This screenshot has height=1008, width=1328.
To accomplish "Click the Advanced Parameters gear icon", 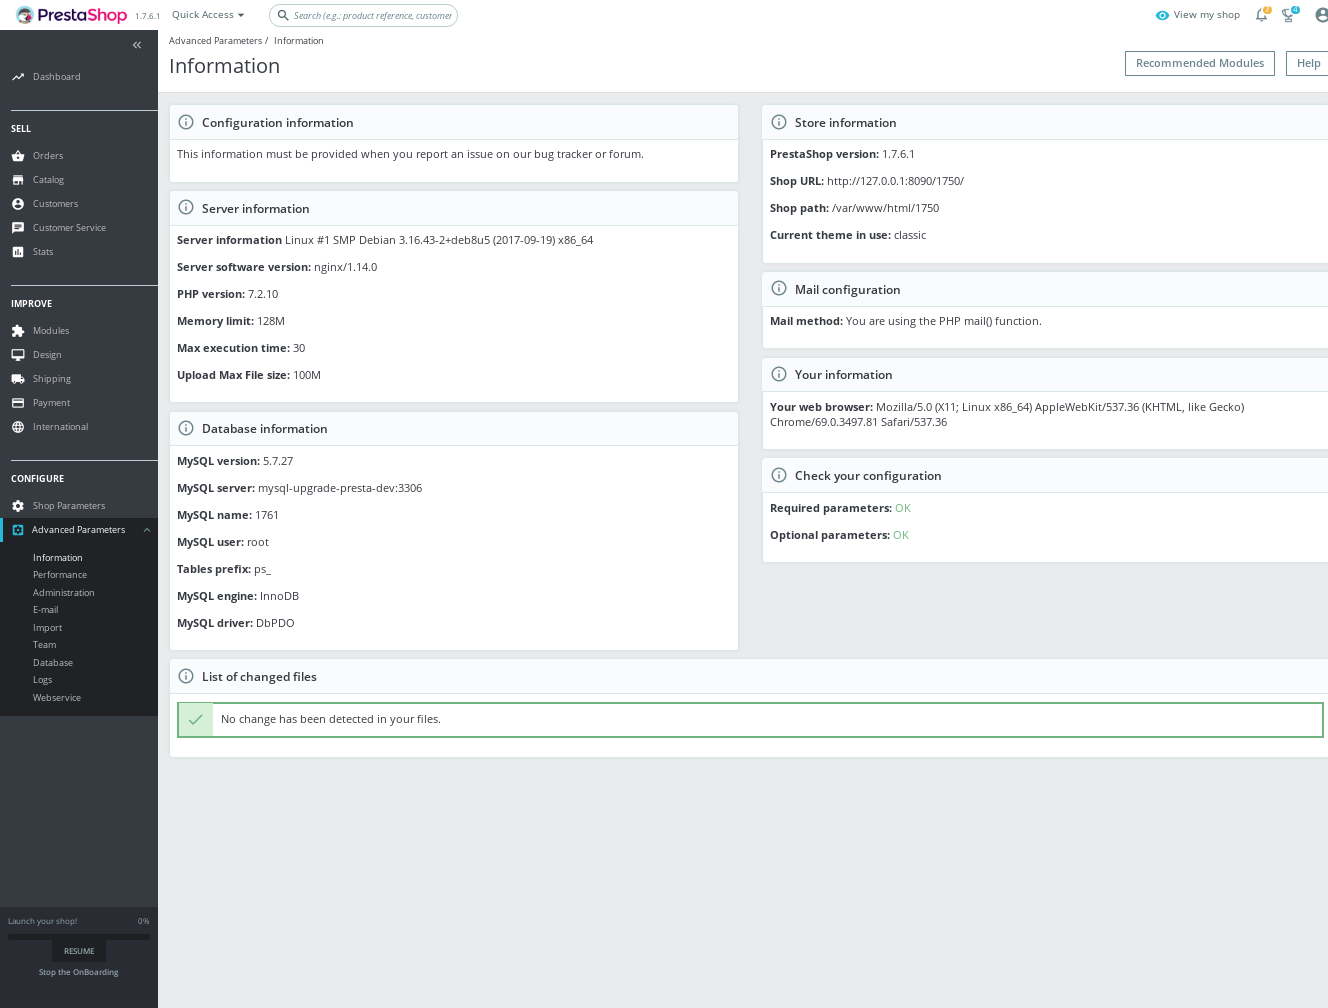I will [x=18, y=530].
